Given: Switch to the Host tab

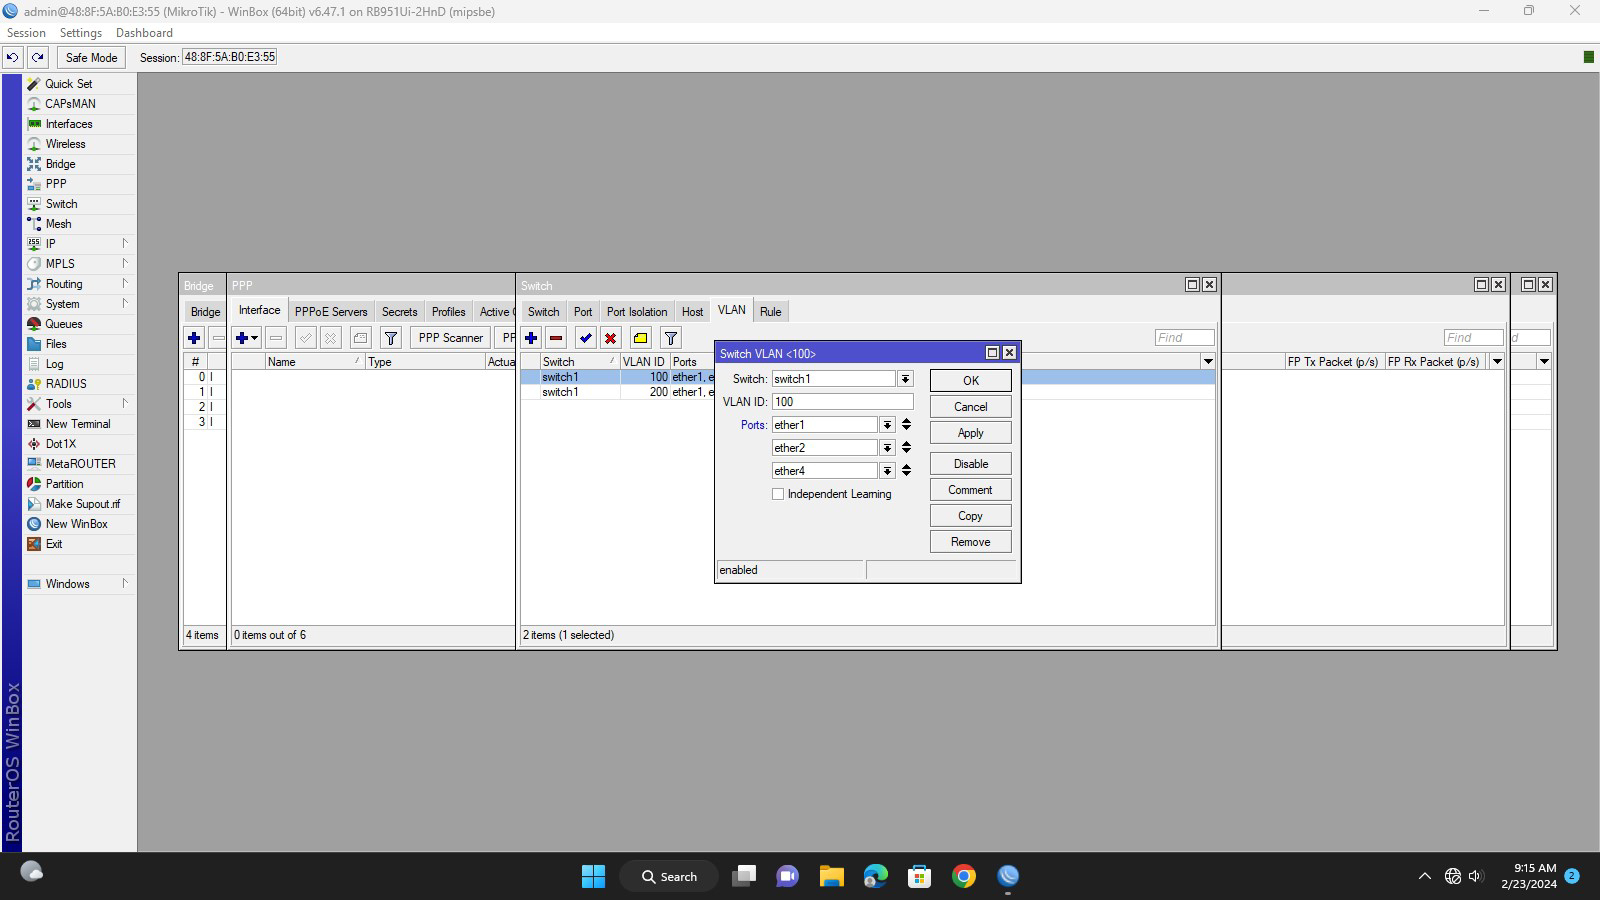Looking at the screenshot, I should coord(692,312).
